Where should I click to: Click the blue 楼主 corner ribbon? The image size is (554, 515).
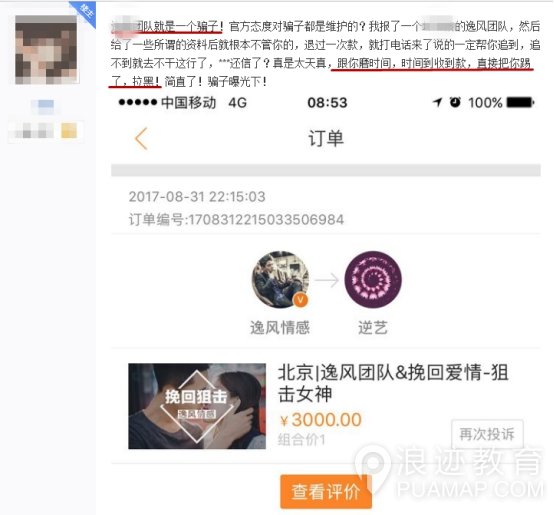85,12
